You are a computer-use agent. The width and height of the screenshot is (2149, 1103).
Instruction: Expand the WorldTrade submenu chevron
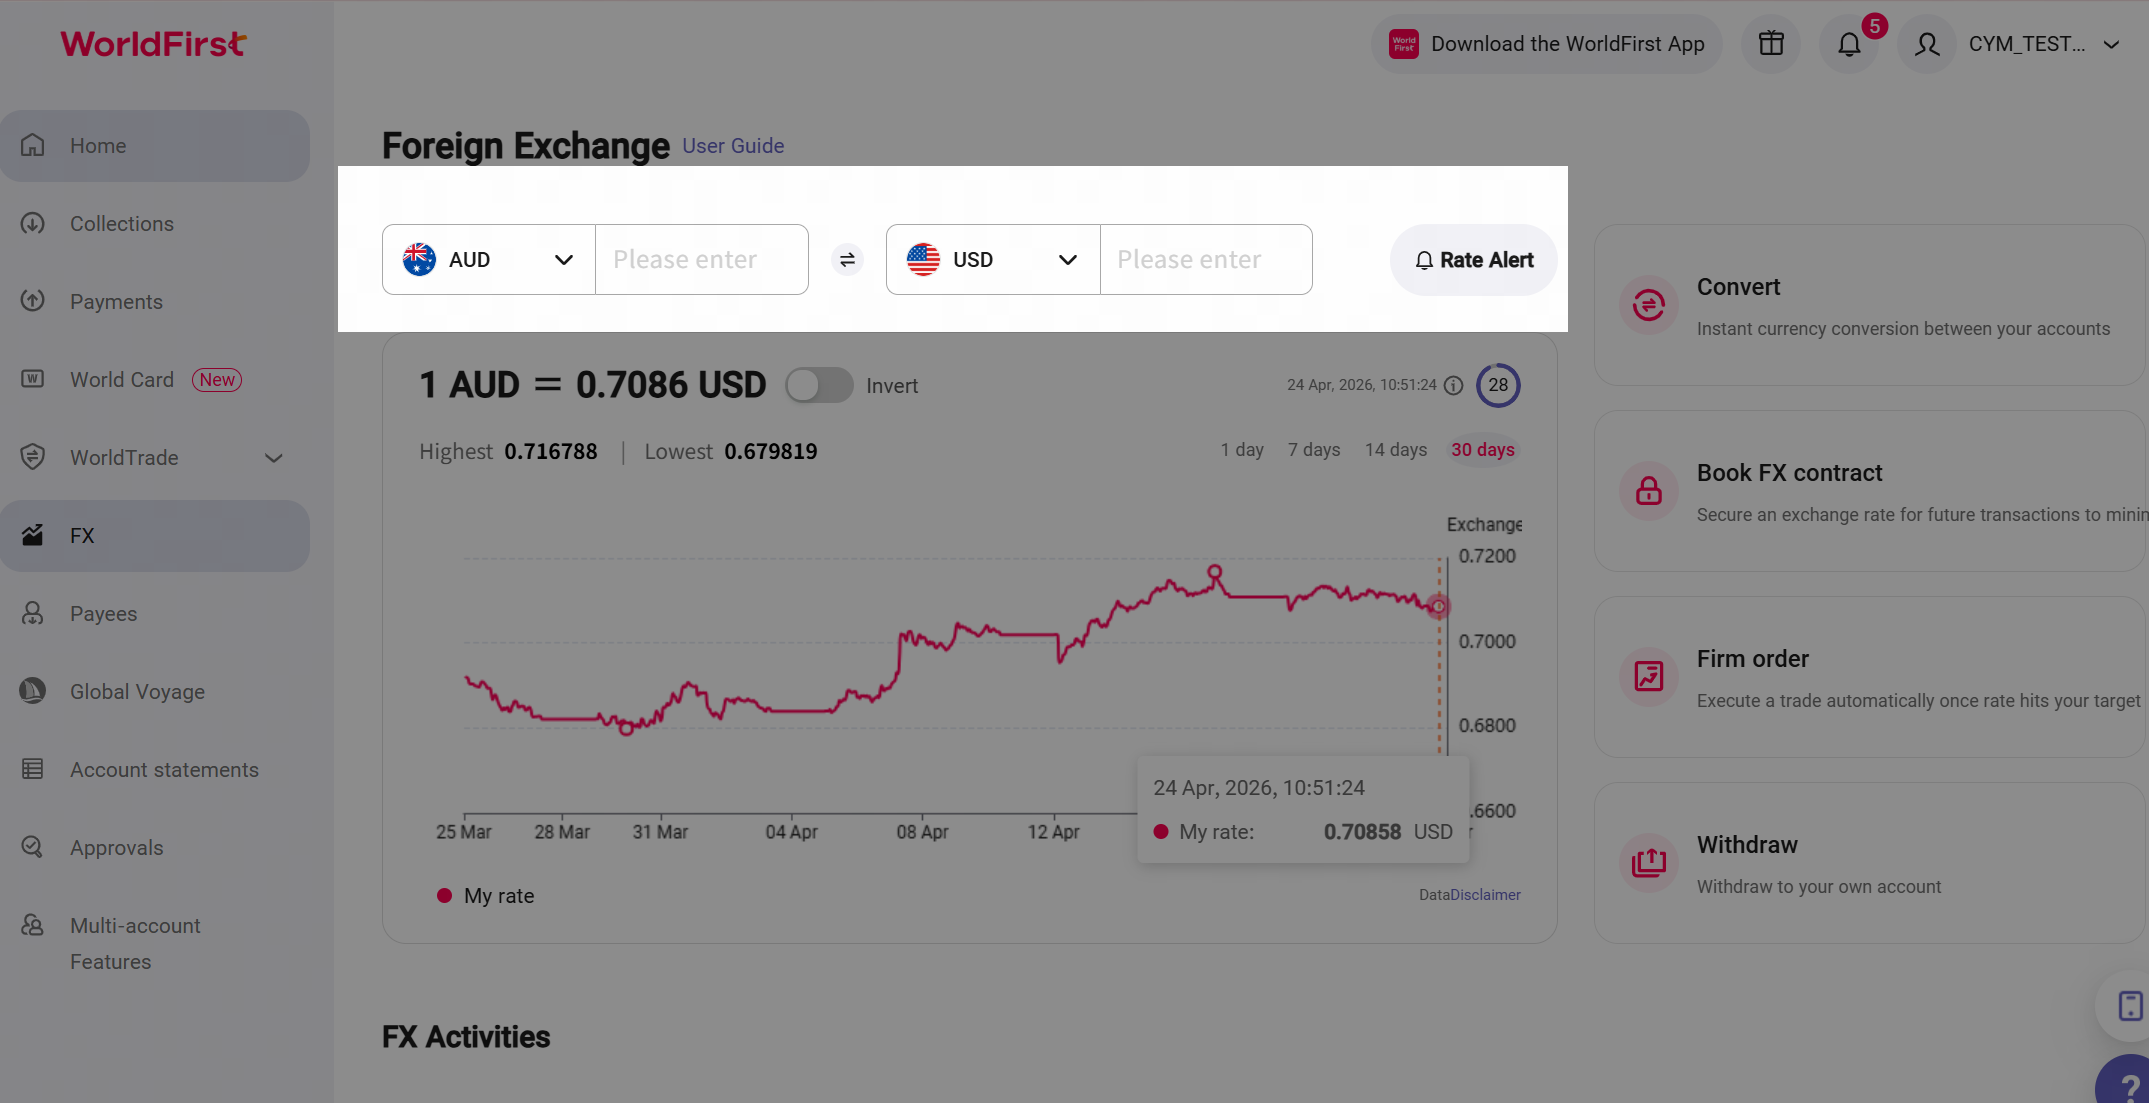tap(273, 458)
